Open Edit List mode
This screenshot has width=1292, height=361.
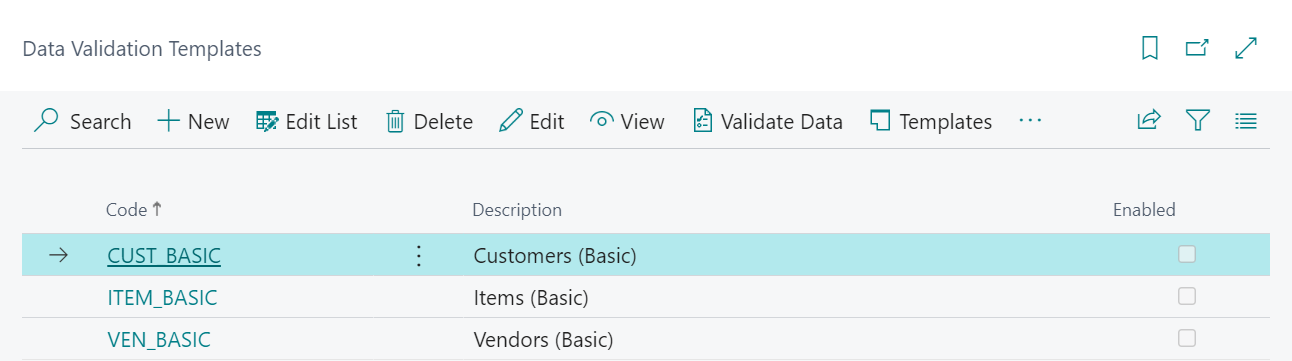click(307, 122)
